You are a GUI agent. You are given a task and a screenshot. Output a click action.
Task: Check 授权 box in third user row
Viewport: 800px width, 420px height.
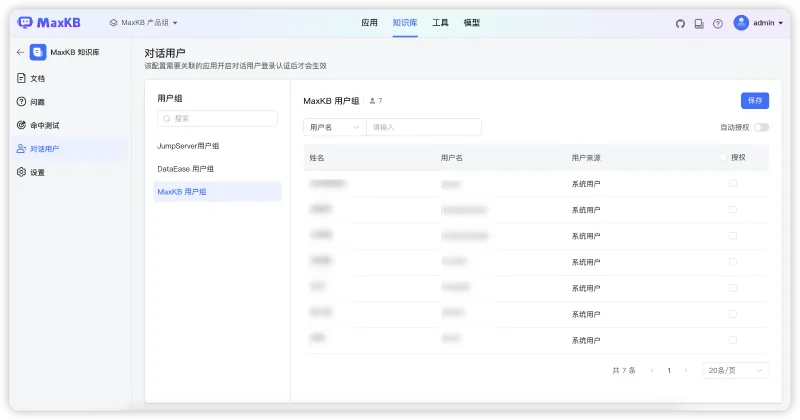733,235
